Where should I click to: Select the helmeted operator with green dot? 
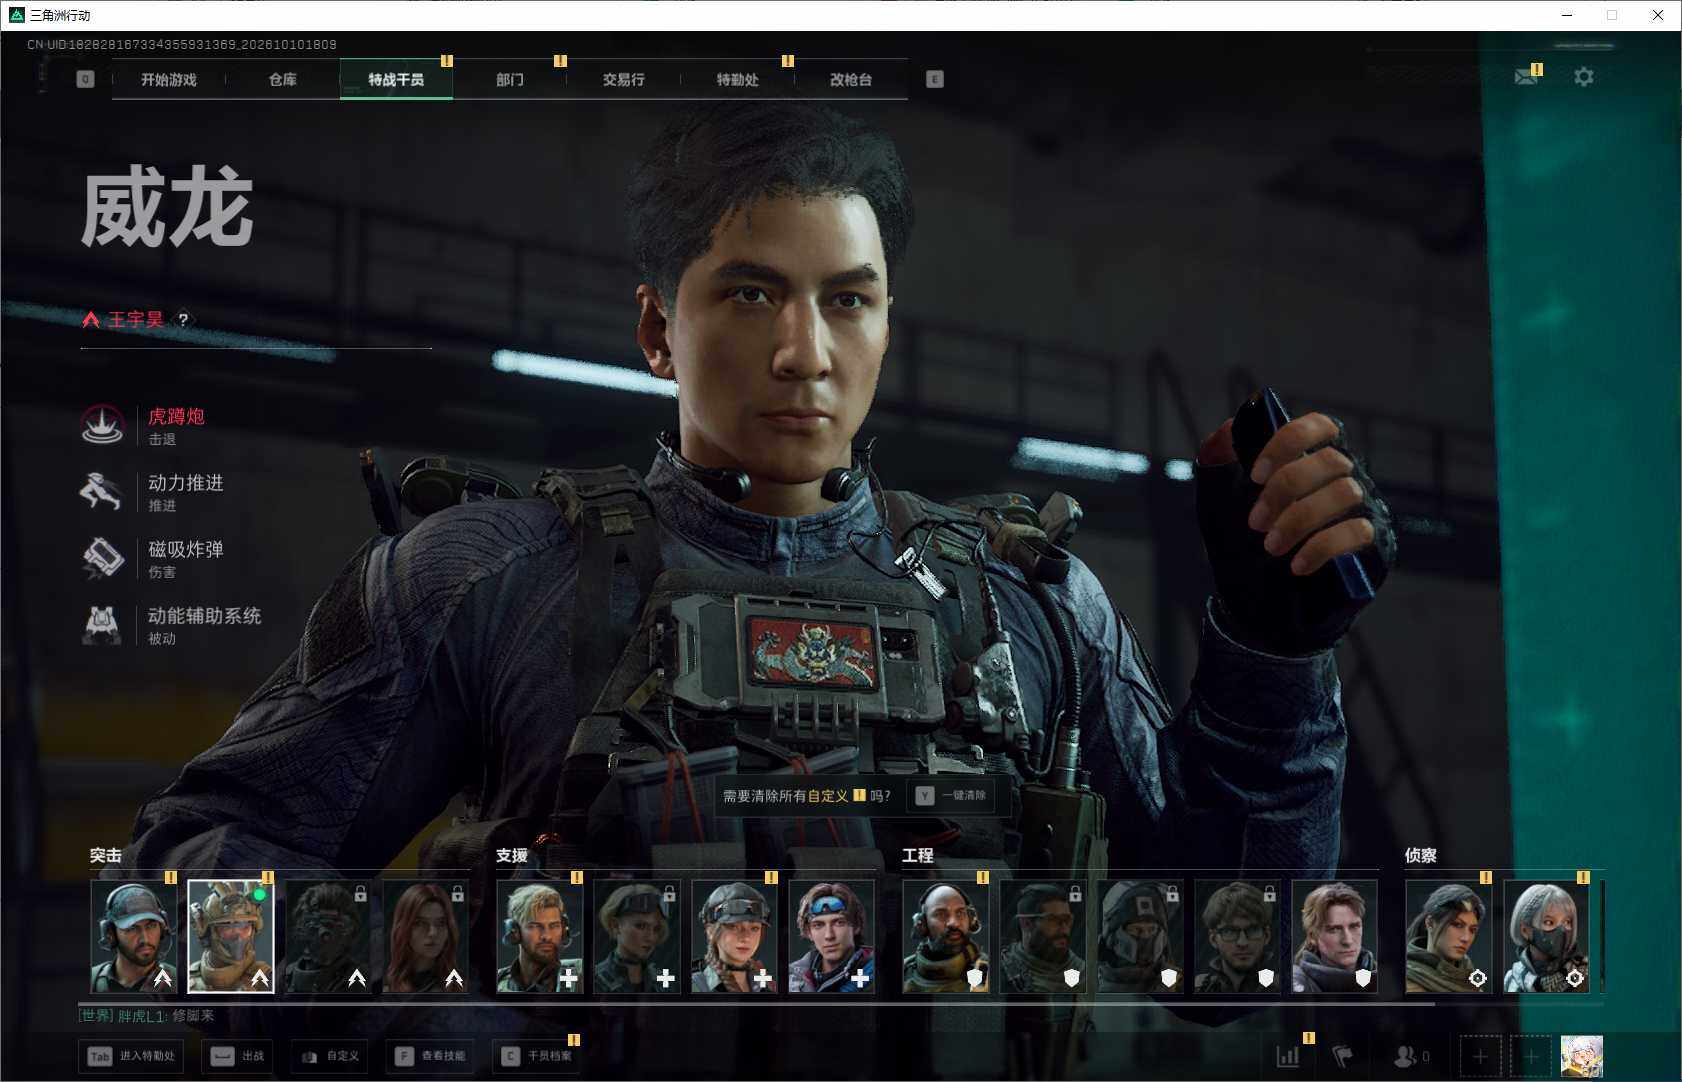pyautogui.click(x=231, y=936)
